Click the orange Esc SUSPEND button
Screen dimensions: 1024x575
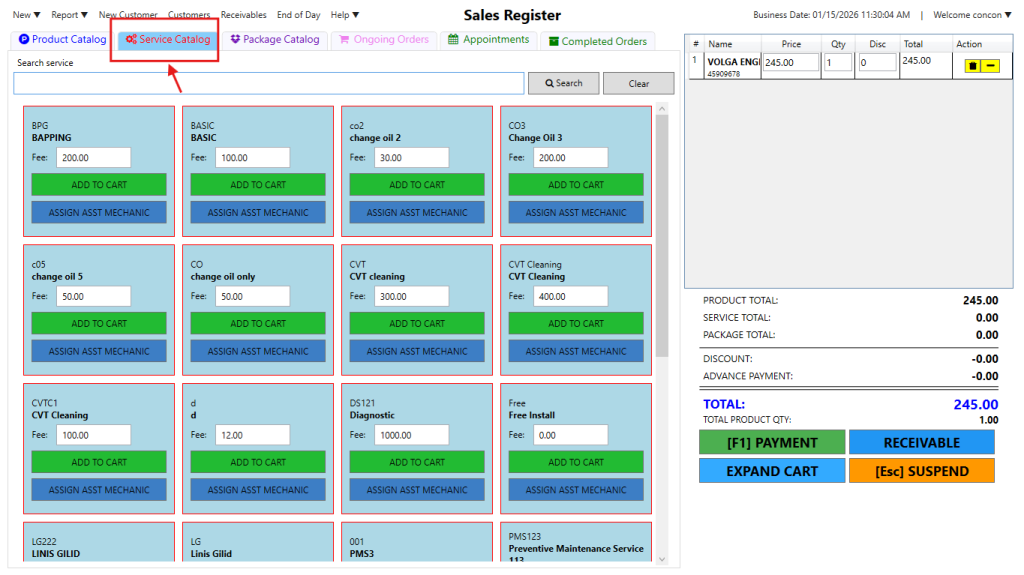(x=921, y=471)
